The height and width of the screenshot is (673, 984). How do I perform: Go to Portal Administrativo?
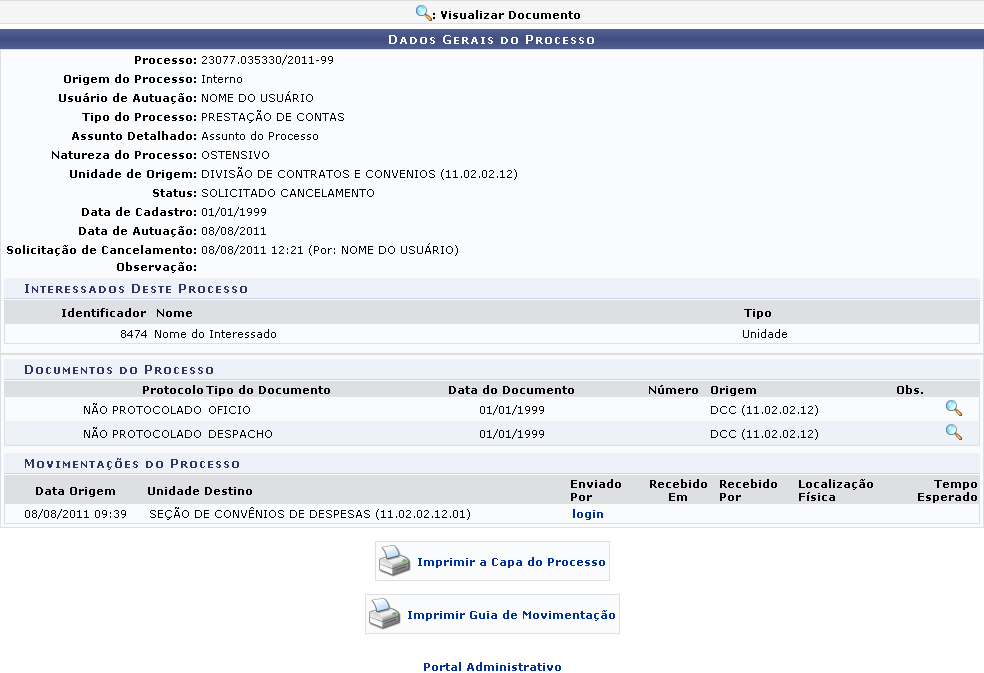point(492,667)
